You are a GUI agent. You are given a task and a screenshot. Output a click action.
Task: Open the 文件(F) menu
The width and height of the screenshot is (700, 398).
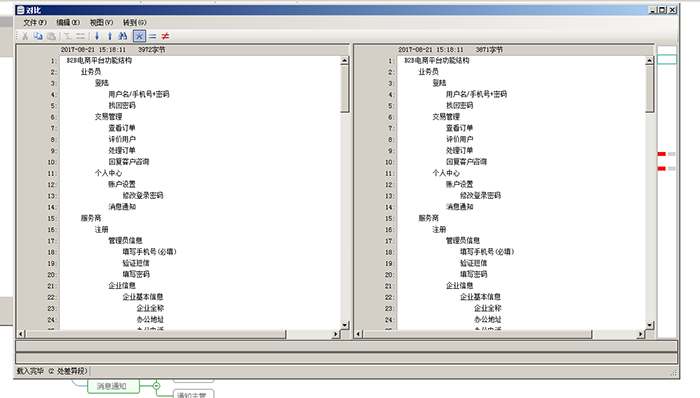(35, 22)
